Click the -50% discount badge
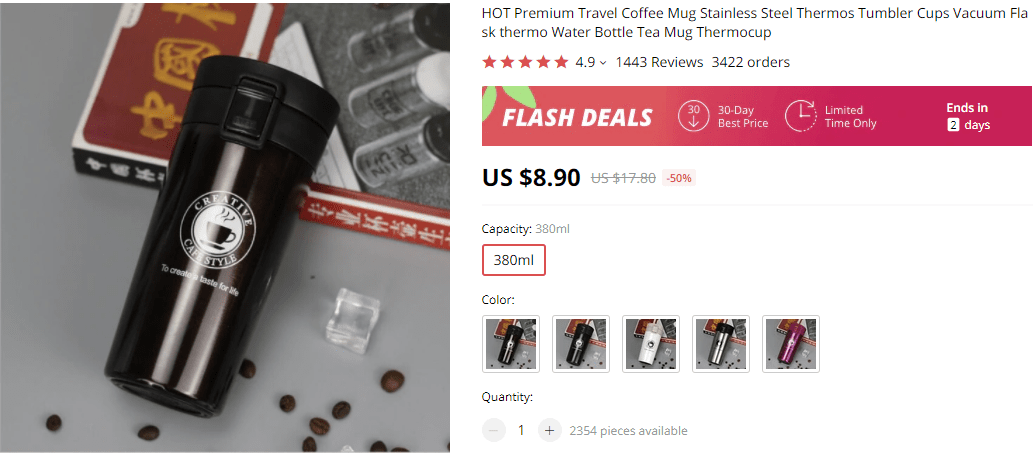 point(678,178)
